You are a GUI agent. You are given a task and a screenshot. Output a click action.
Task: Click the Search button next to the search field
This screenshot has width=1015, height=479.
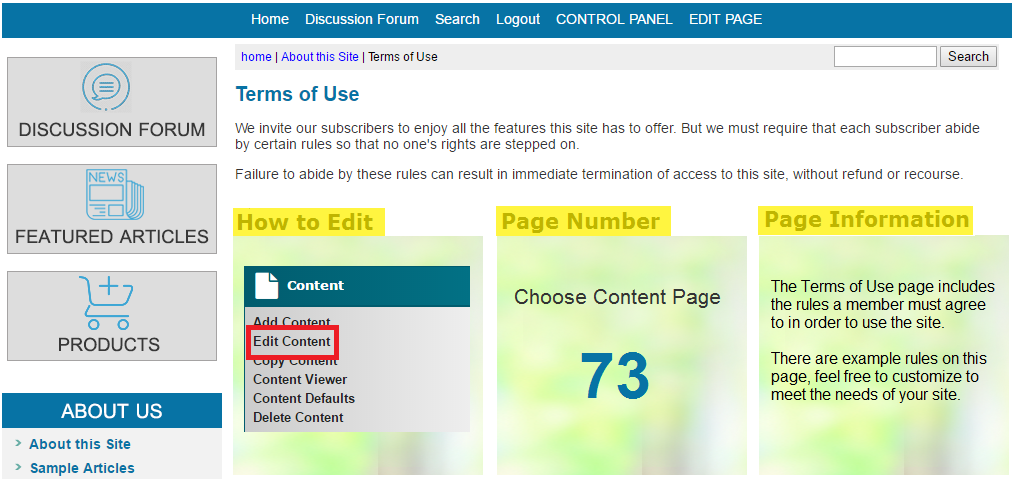click(x=968, y=56)
